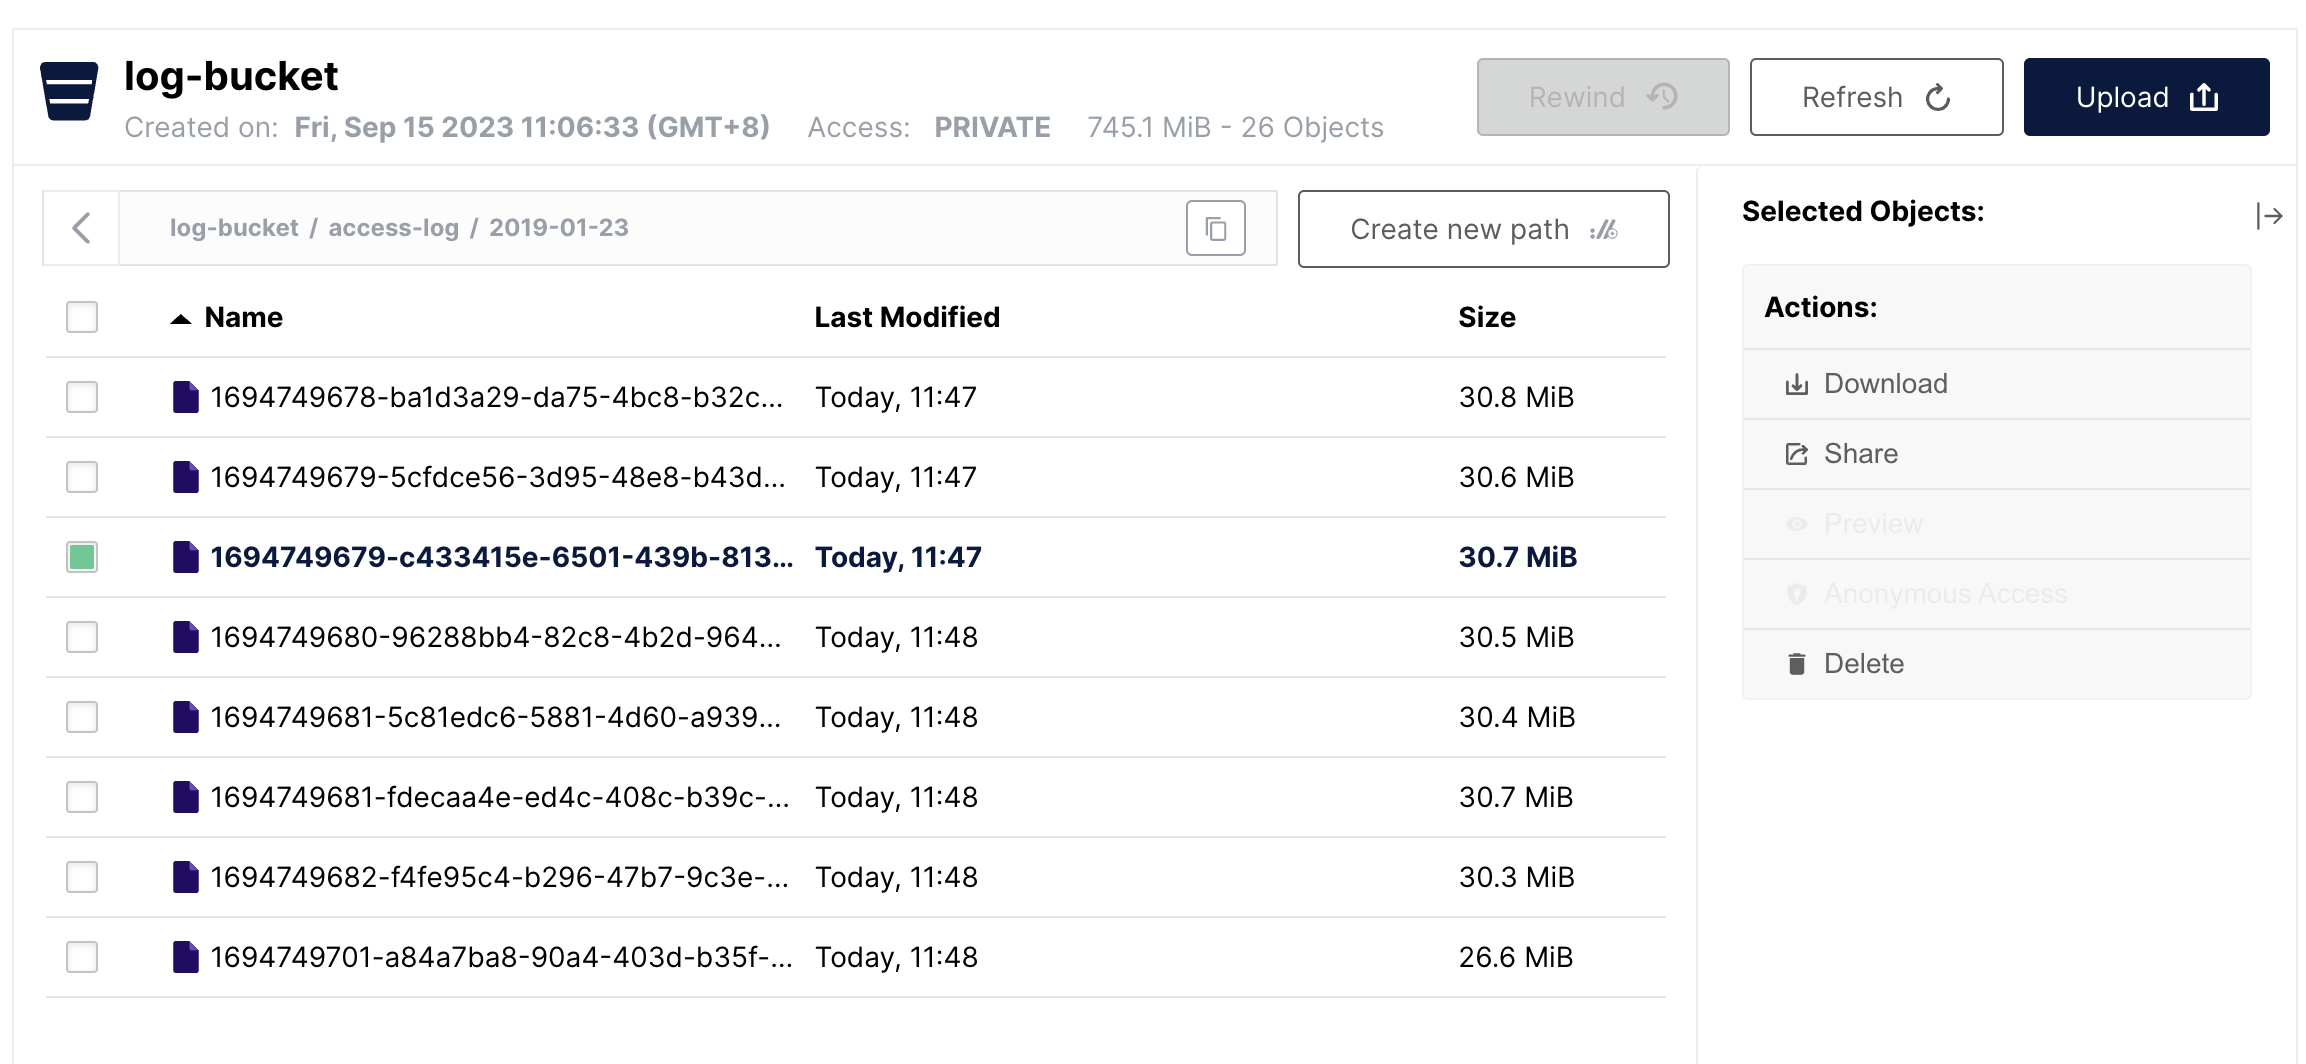Click the file icon for 1694749678-ba1d3a29 object
This screenshot has width=2306, height=1064.
185,397
